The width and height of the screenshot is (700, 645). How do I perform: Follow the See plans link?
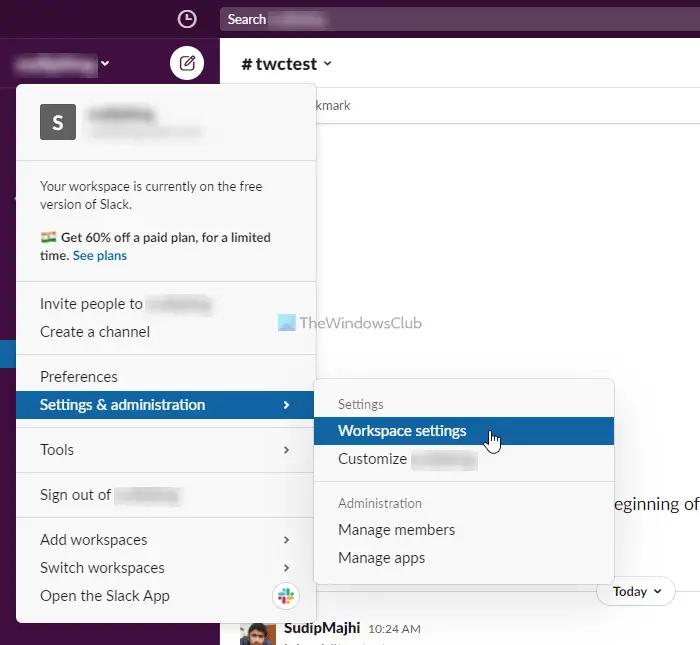tap(100, 256)
